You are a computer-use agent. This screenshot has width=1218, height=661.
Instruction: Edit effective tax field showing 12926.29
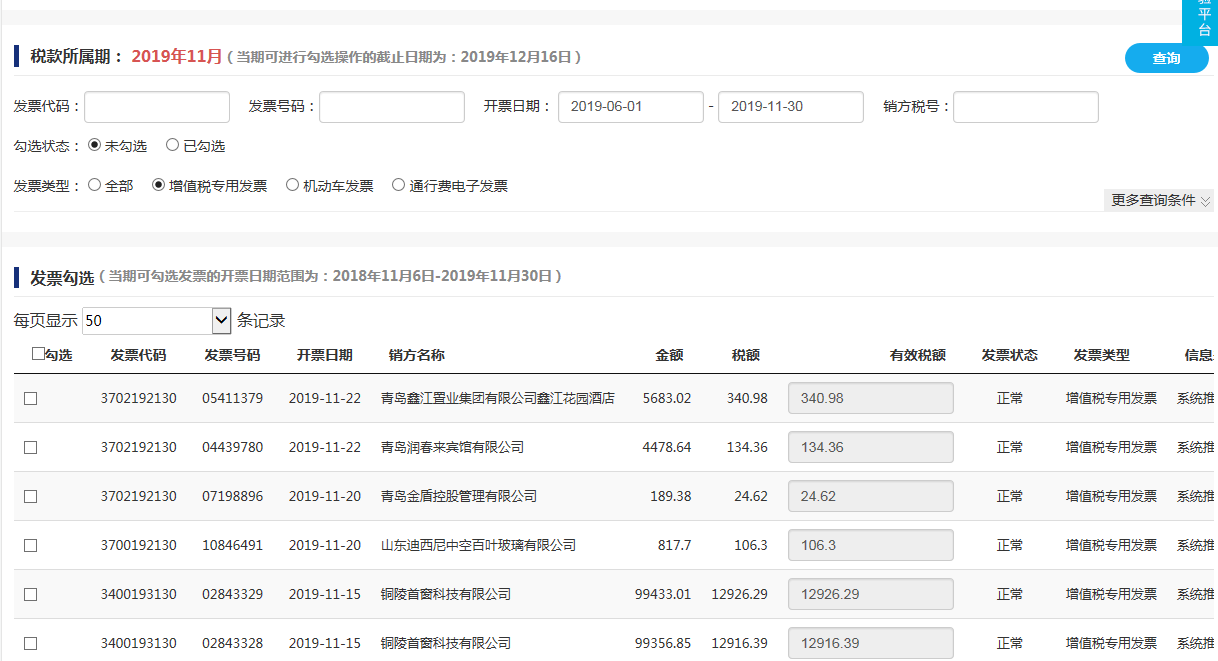[871, 594]
